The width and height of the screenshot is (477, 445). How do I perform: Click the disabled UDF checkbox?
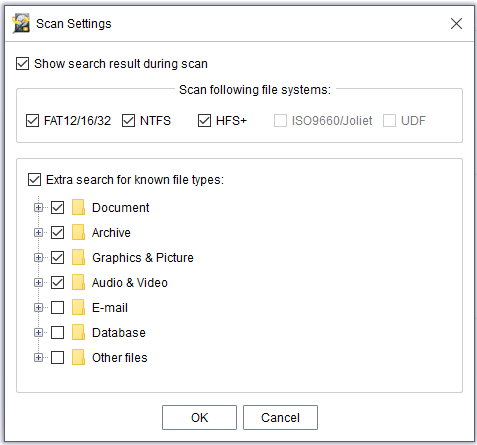[x=389, y=120]
